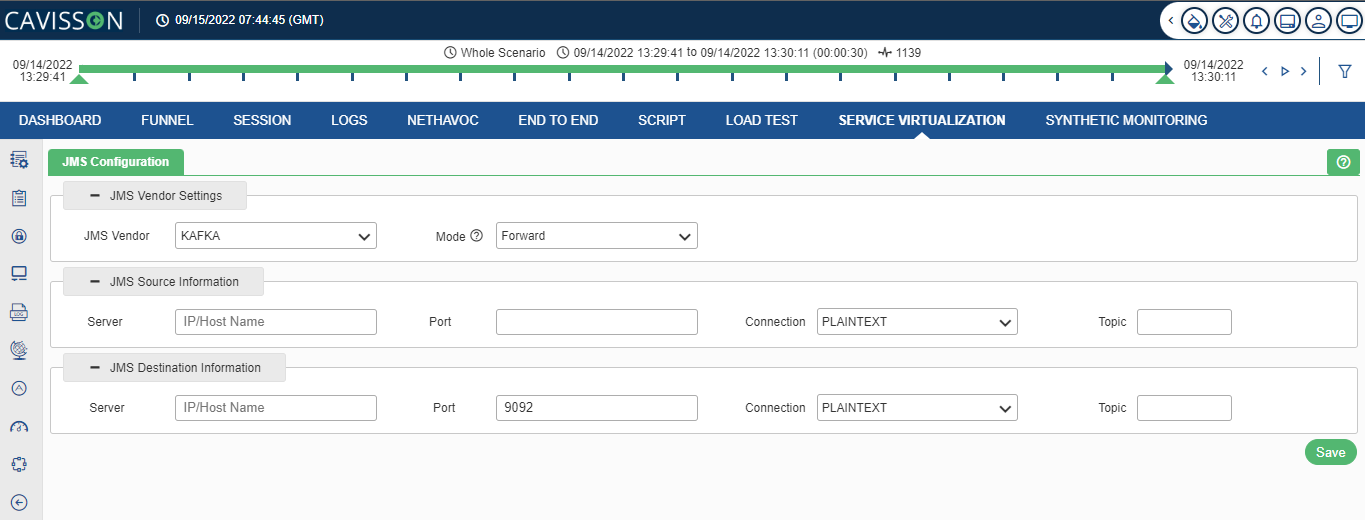This screenshot has width=1365, height=520.
Task: Click the Mode help question icon
Action: (x=476, y=236)
